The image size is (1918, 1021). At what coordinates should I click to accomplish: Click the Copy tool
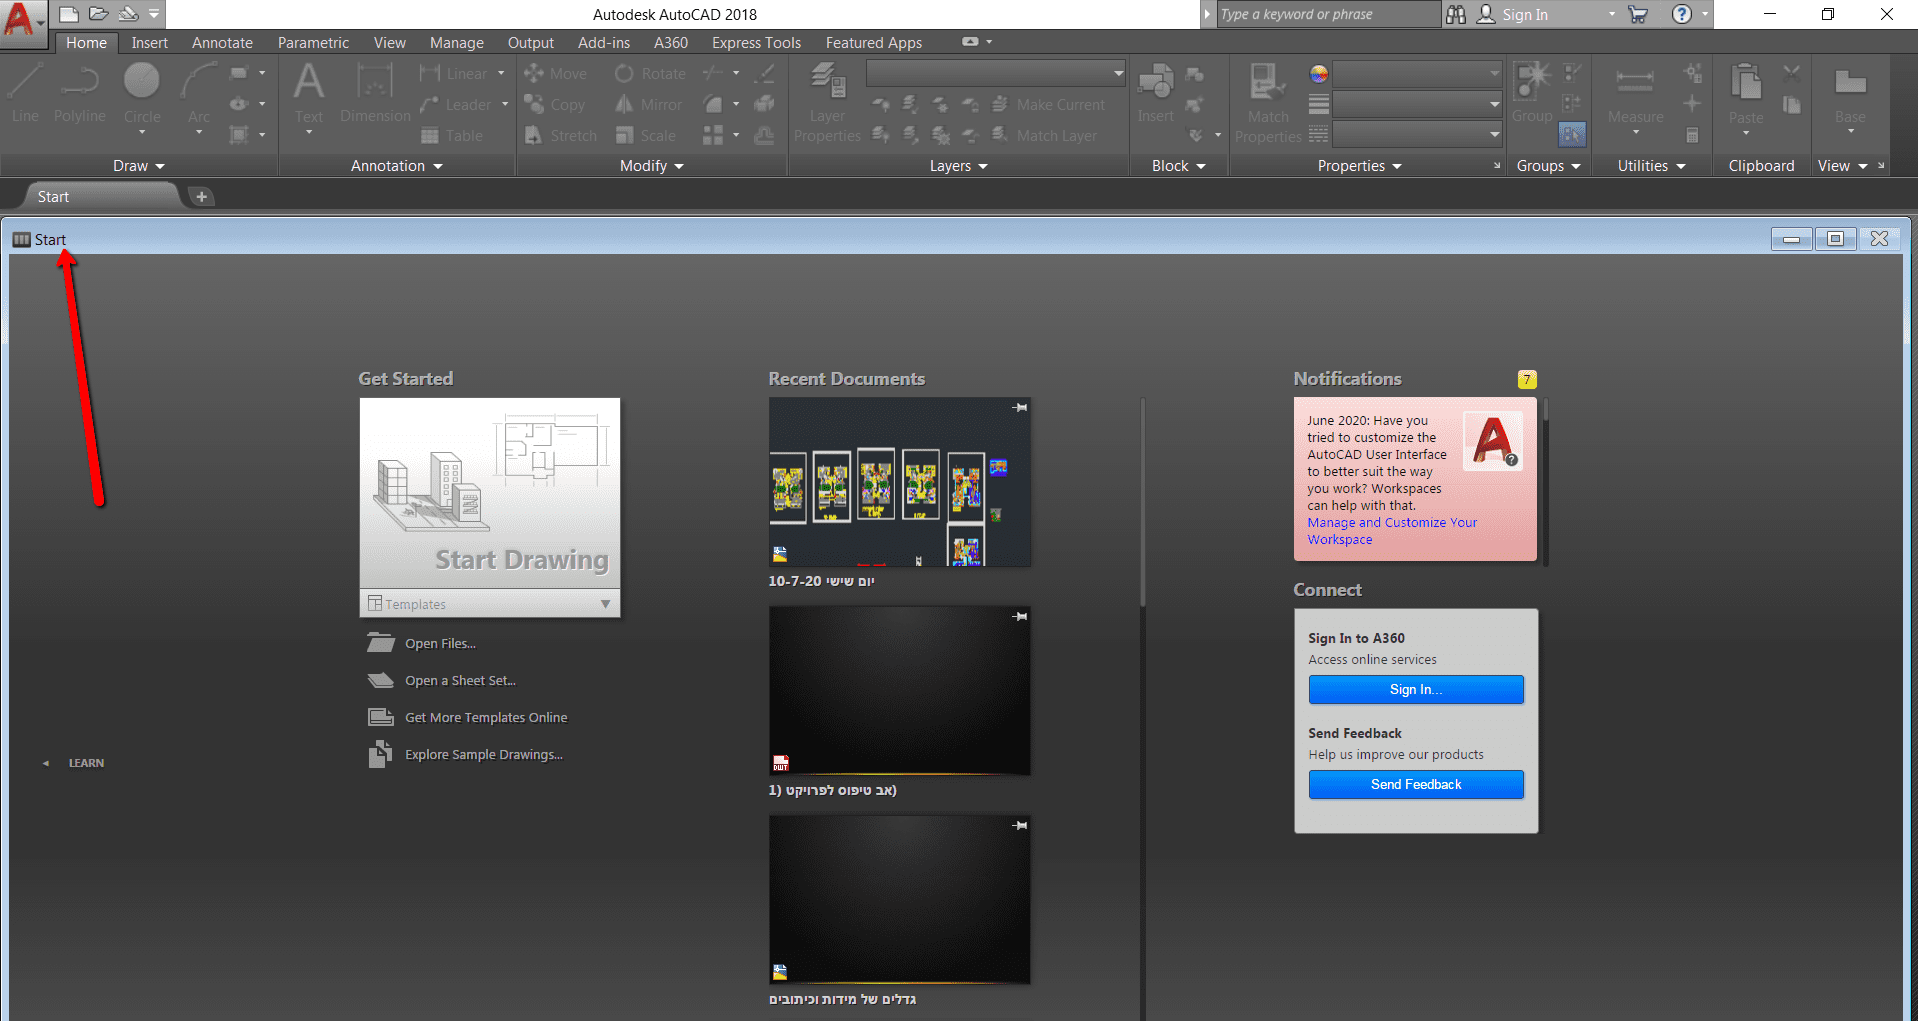coord(555,105)
